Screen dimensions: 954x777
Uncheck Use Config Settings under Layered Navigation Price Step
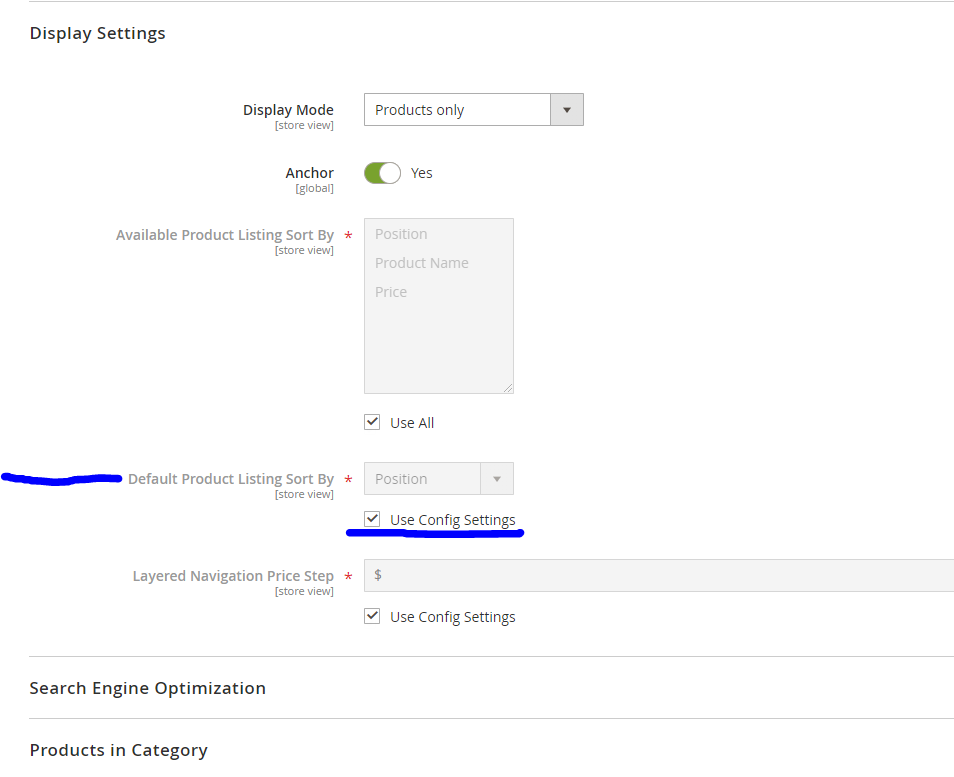pos(372,616)
